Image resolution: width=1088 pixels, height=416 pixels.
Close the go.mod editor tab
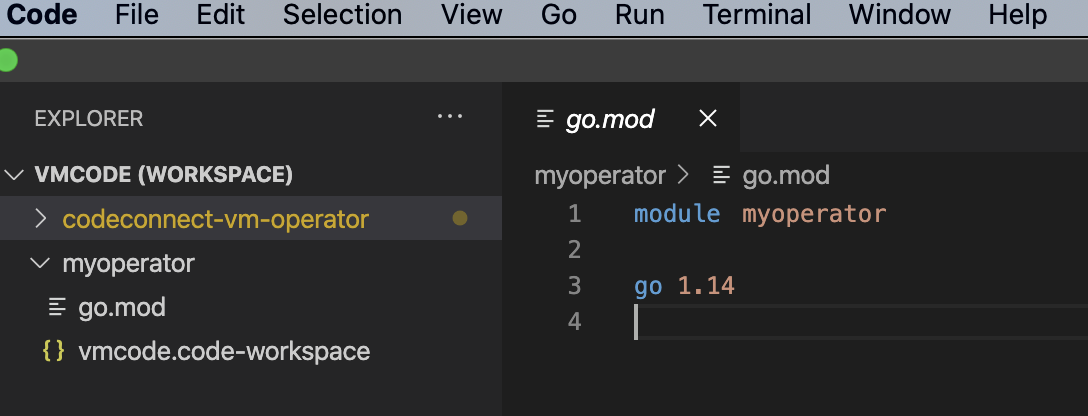click(707, 119)
